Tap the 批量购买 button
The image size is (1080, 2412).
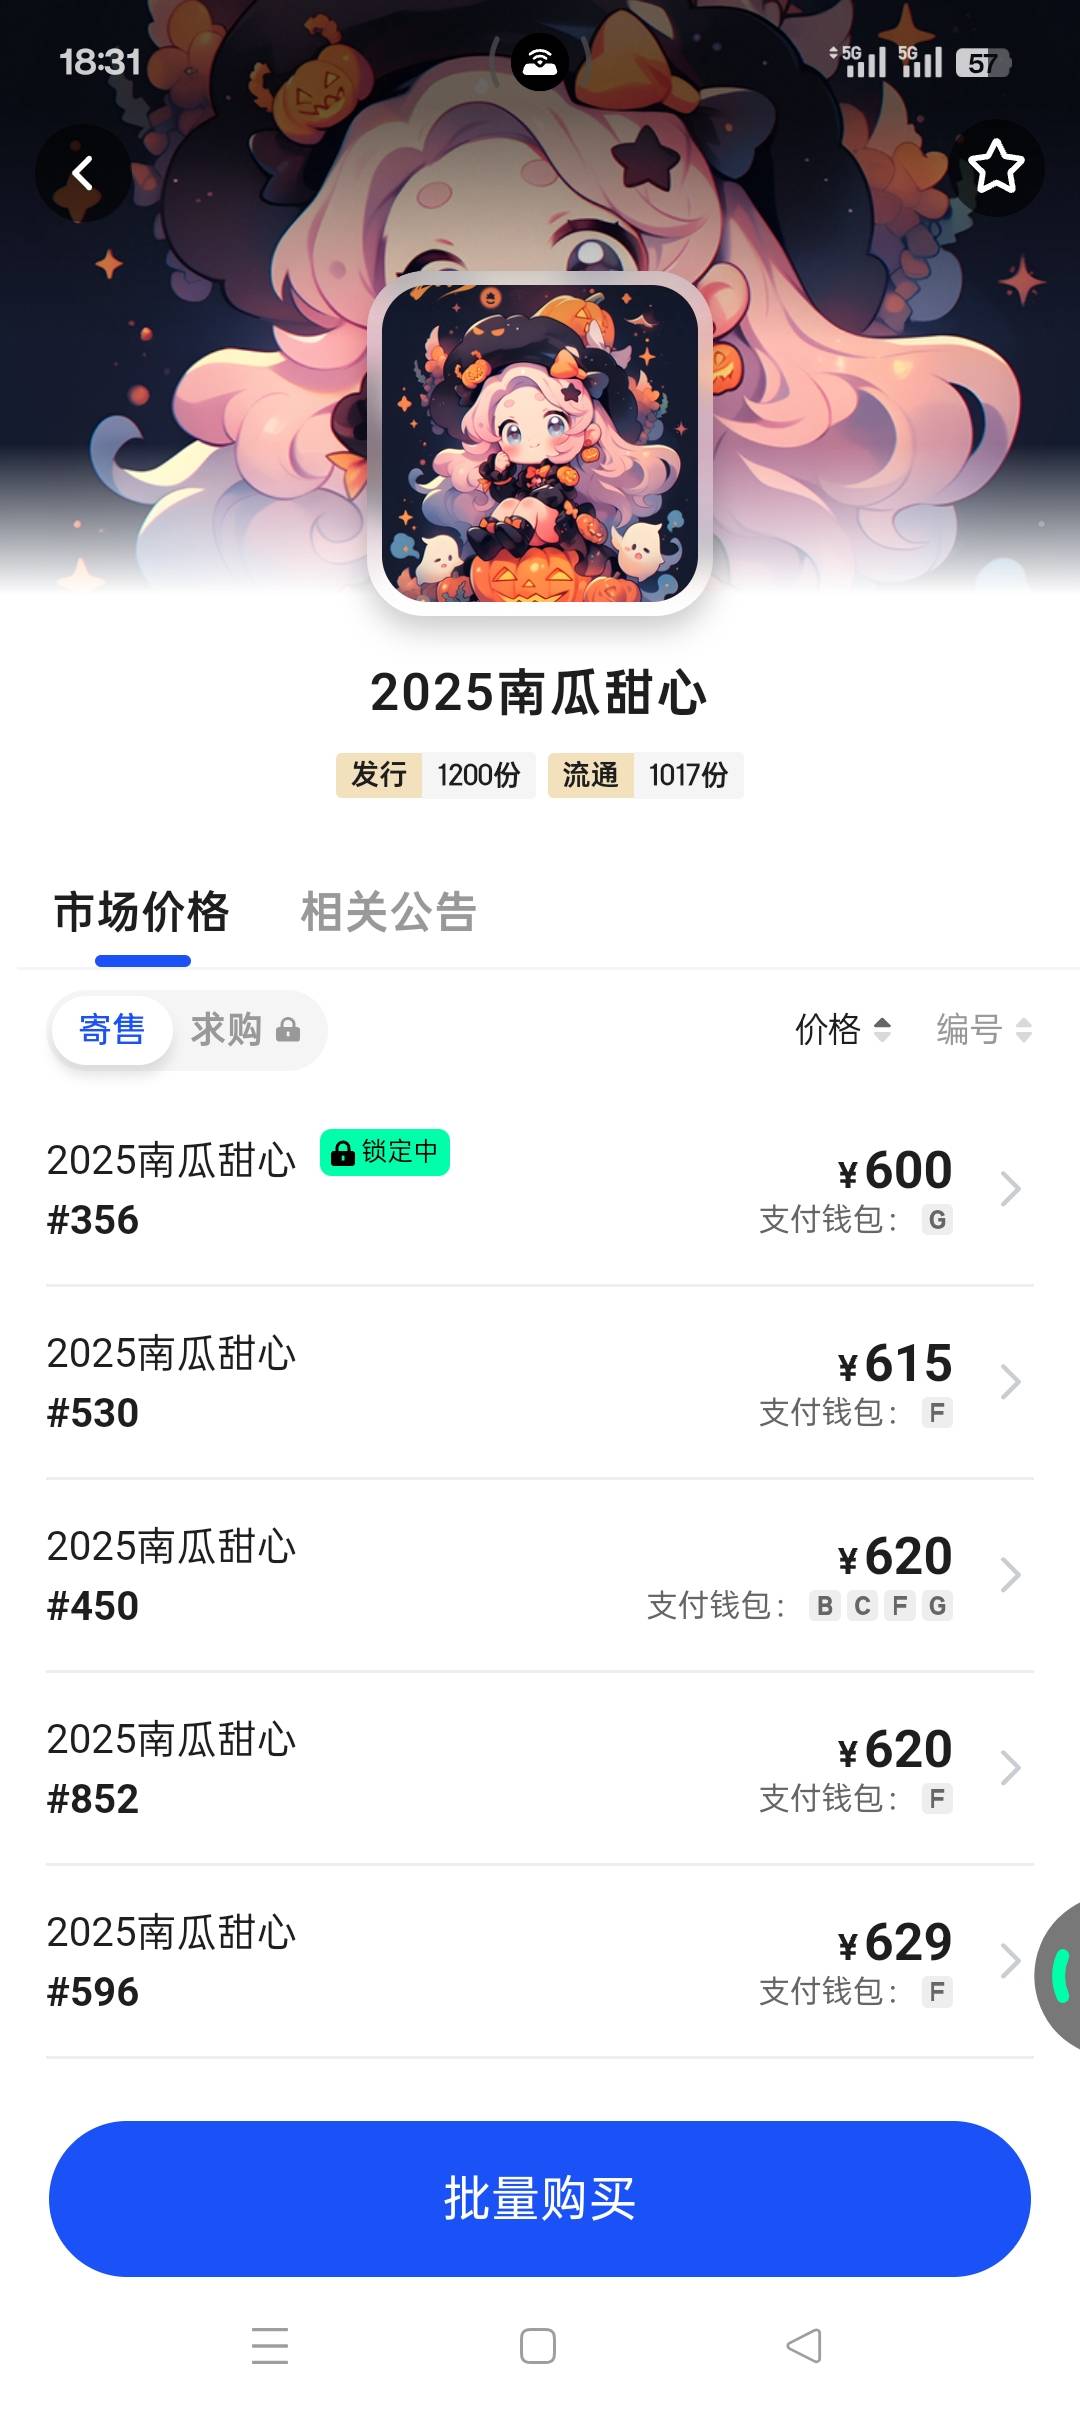(x=540, y=2198)
